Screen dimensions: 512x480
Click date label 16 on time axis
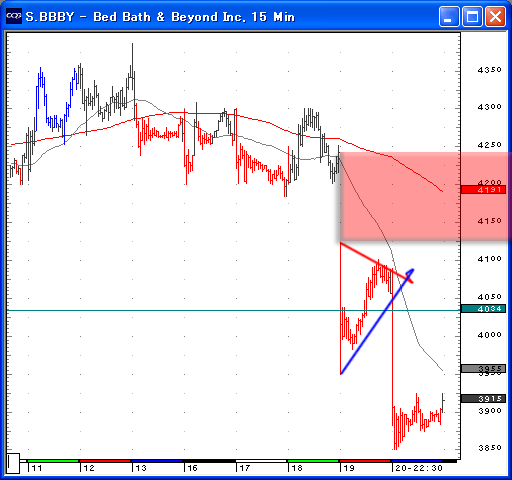click(x=192, y=468)
